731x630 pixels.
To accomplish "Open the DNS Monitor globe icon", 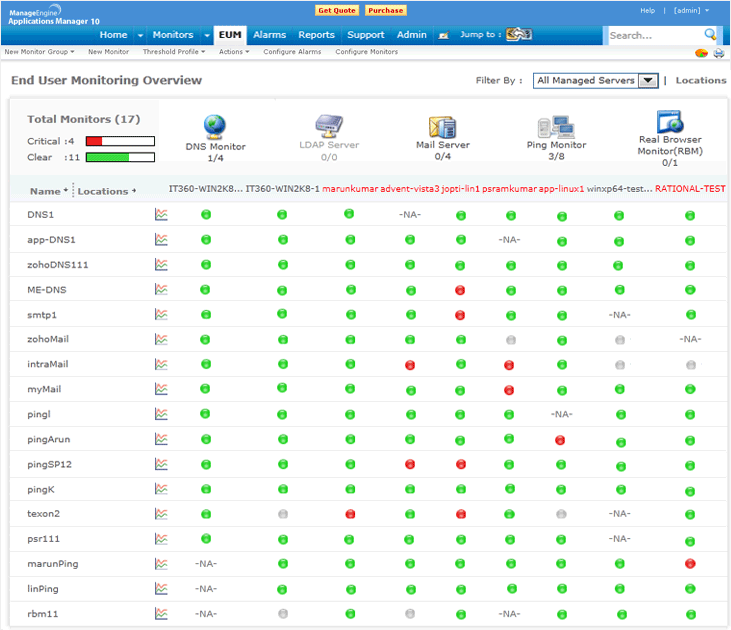I will tap(214, 127).
